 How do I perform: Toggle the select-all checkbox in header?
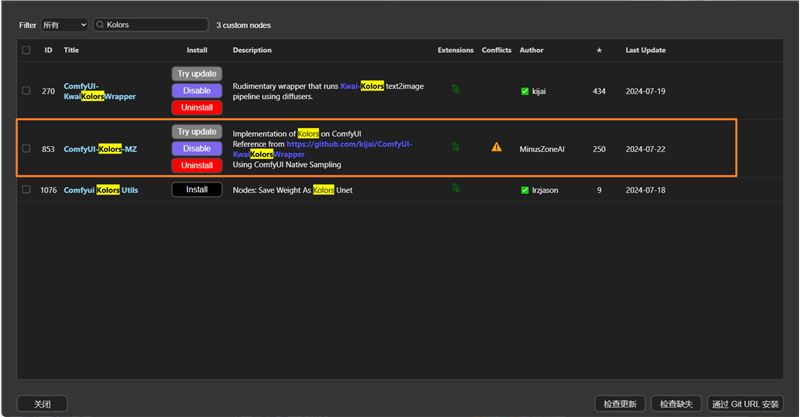(x=26, y=50)
